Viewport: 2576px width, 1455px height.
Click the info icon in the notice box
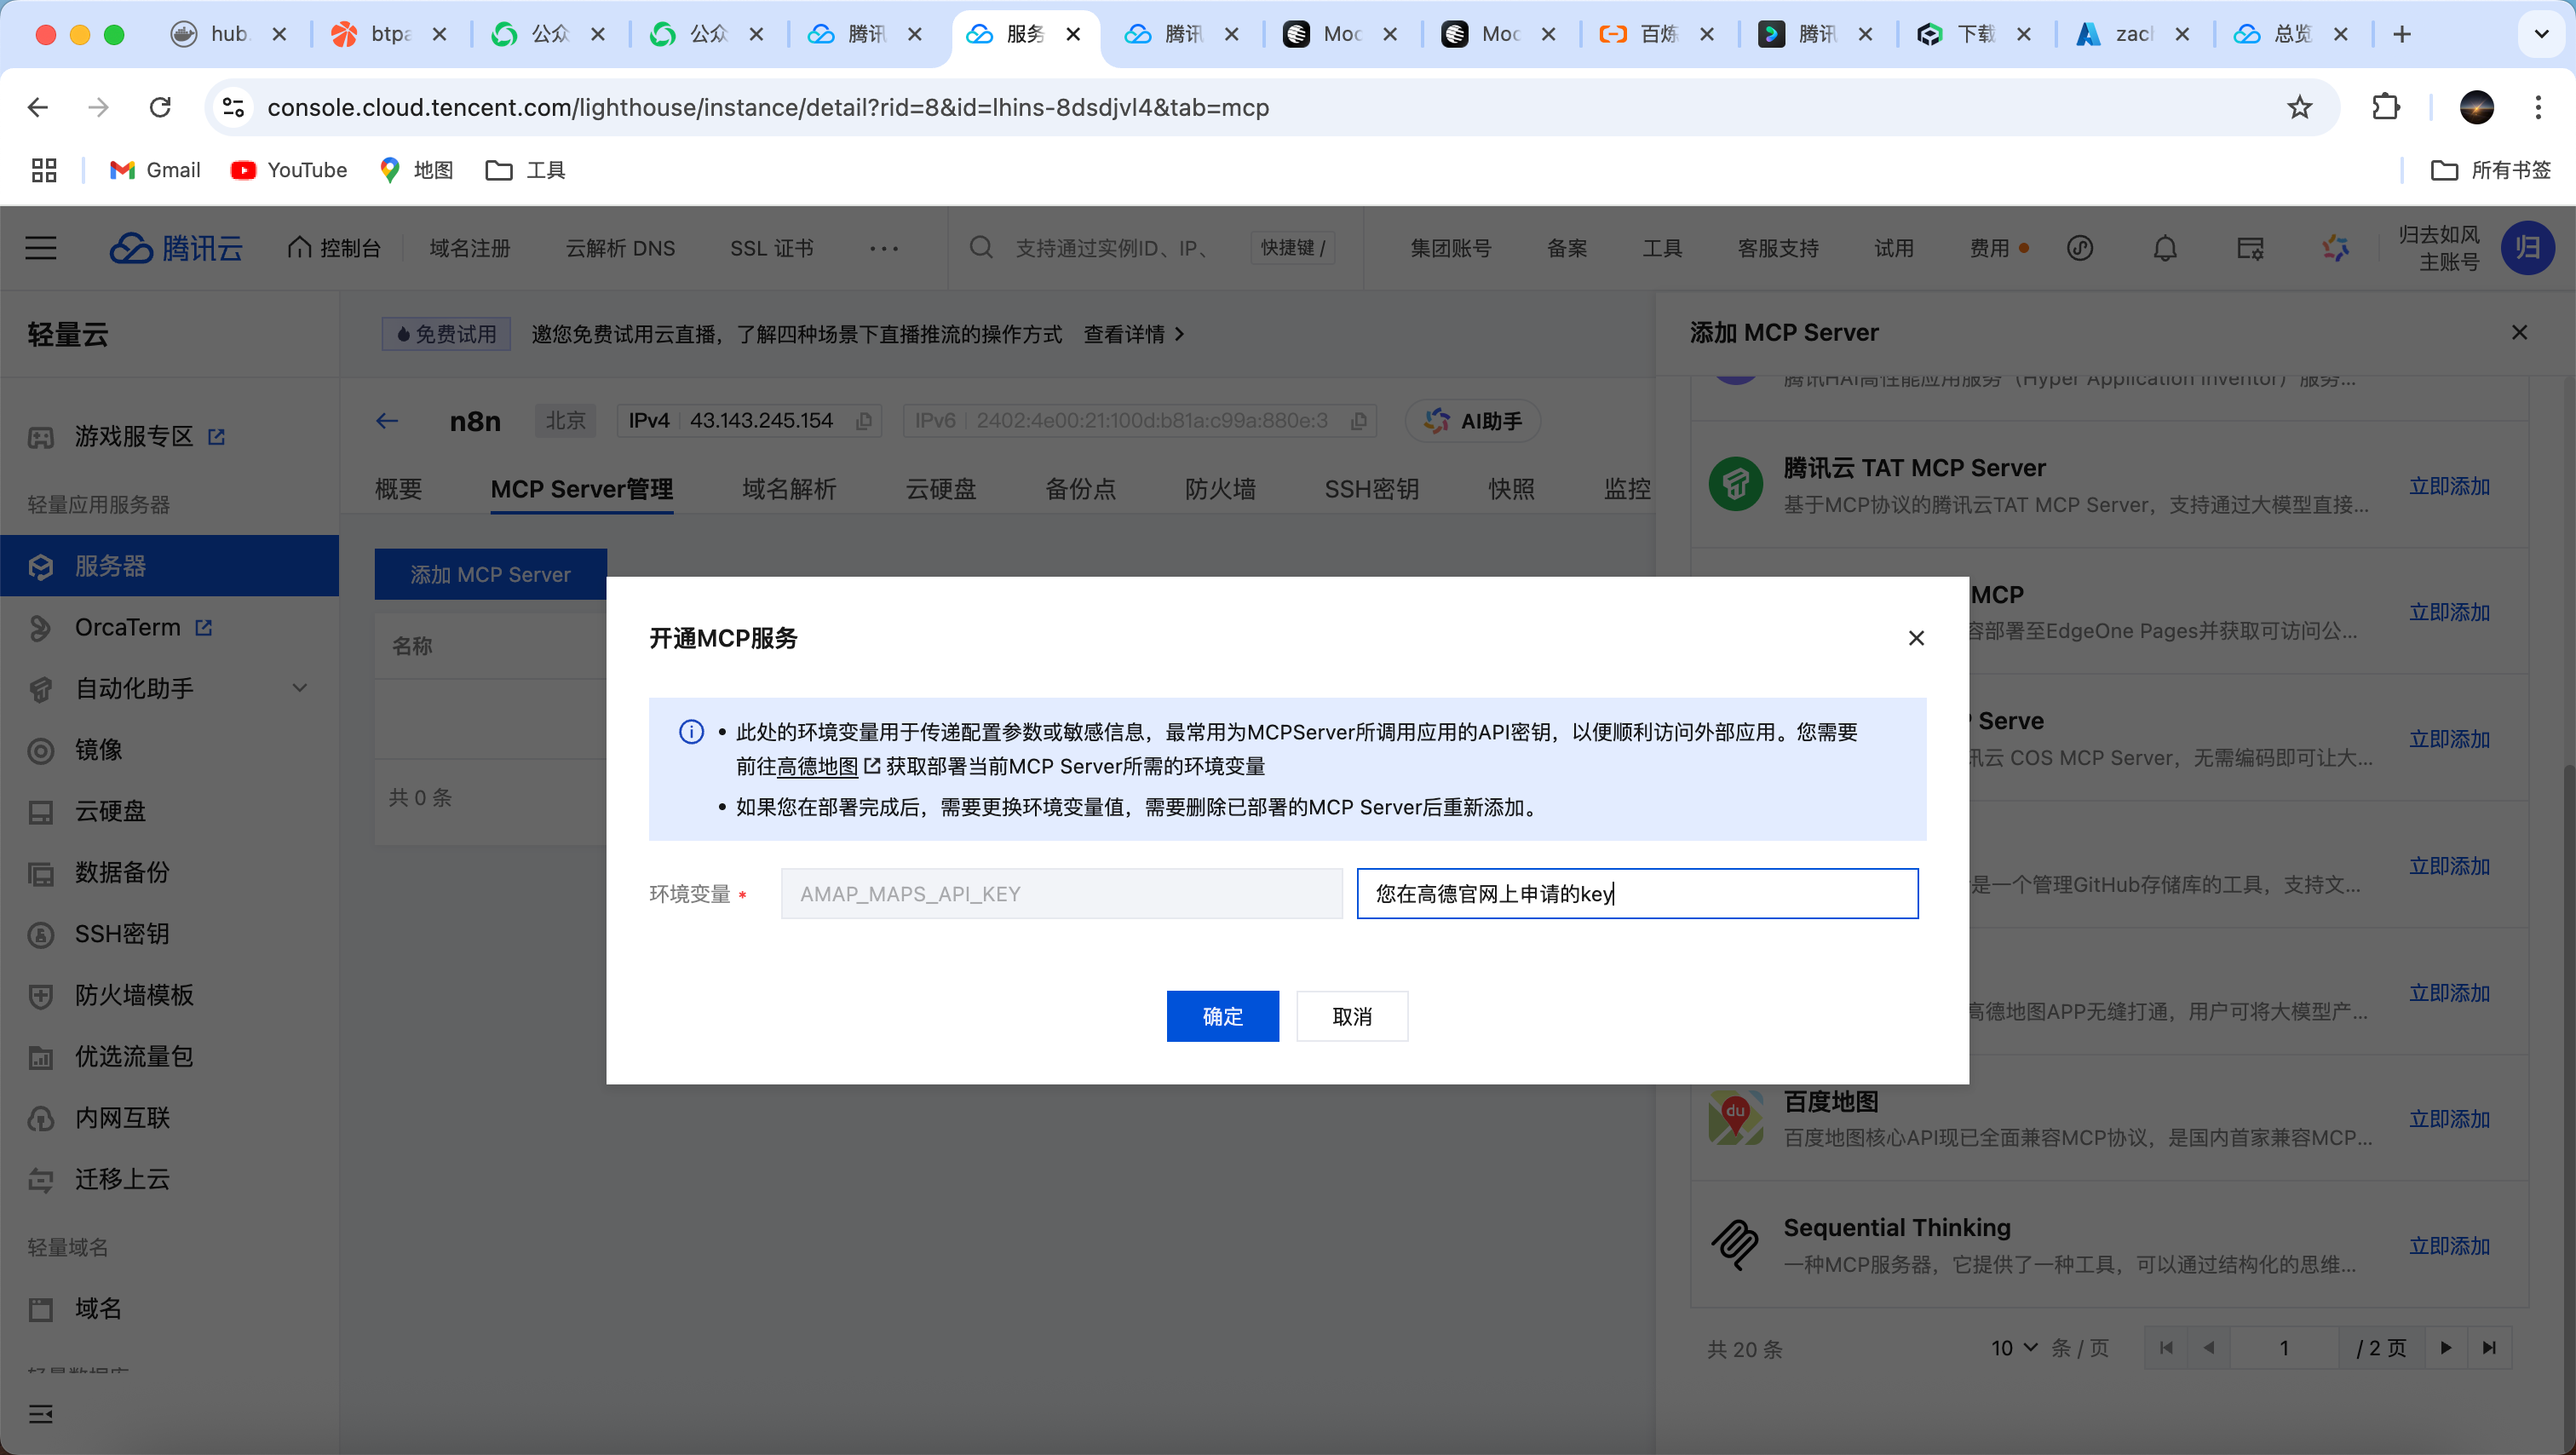click(691, 732)
